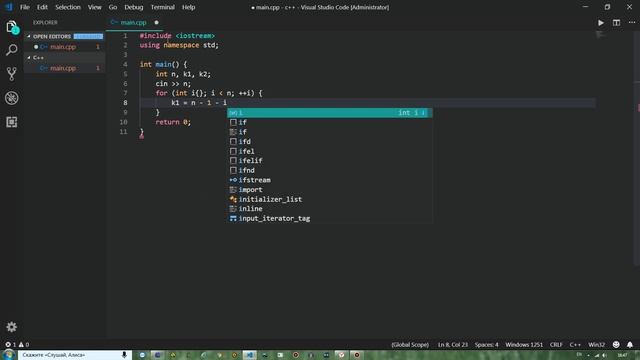
Task: Accept the highlighted 'i' variable suggestion
Action: pos(329,113)
